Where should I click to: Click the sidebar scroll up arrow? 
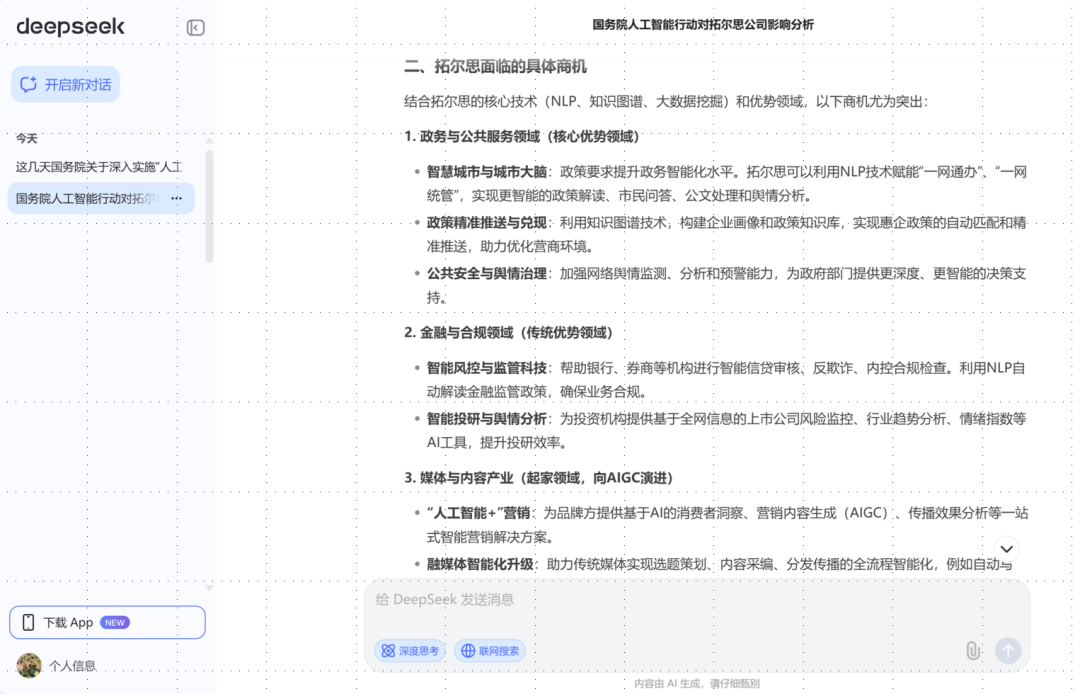coord(209,140)
